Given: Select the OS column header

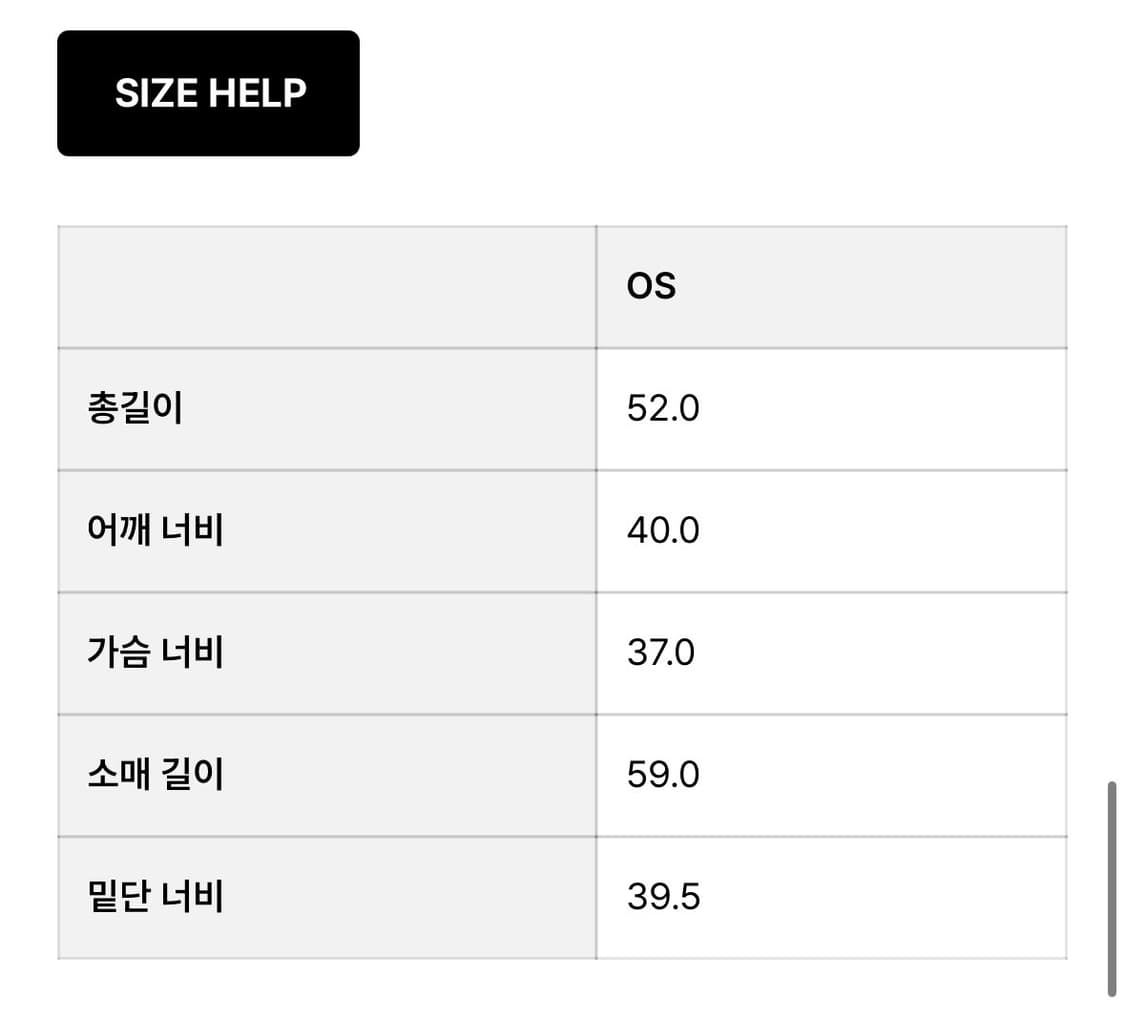Looking at the screenshot, I should point(652,285).
